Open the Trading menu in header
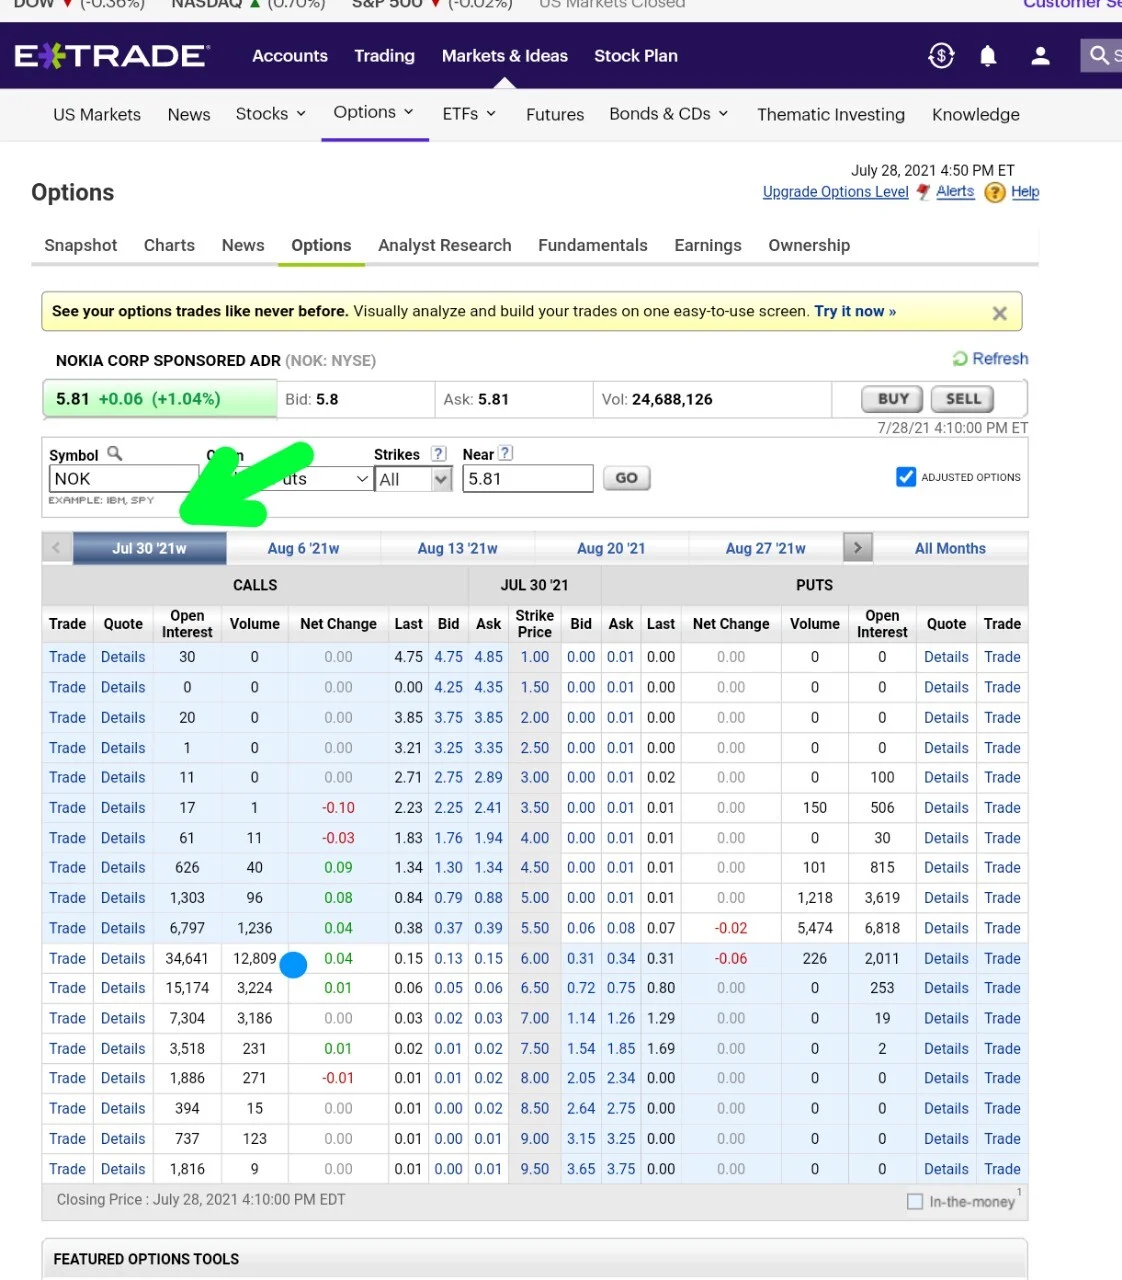The height and width of the screenshot is (1280, 1122). click(384, 56)
